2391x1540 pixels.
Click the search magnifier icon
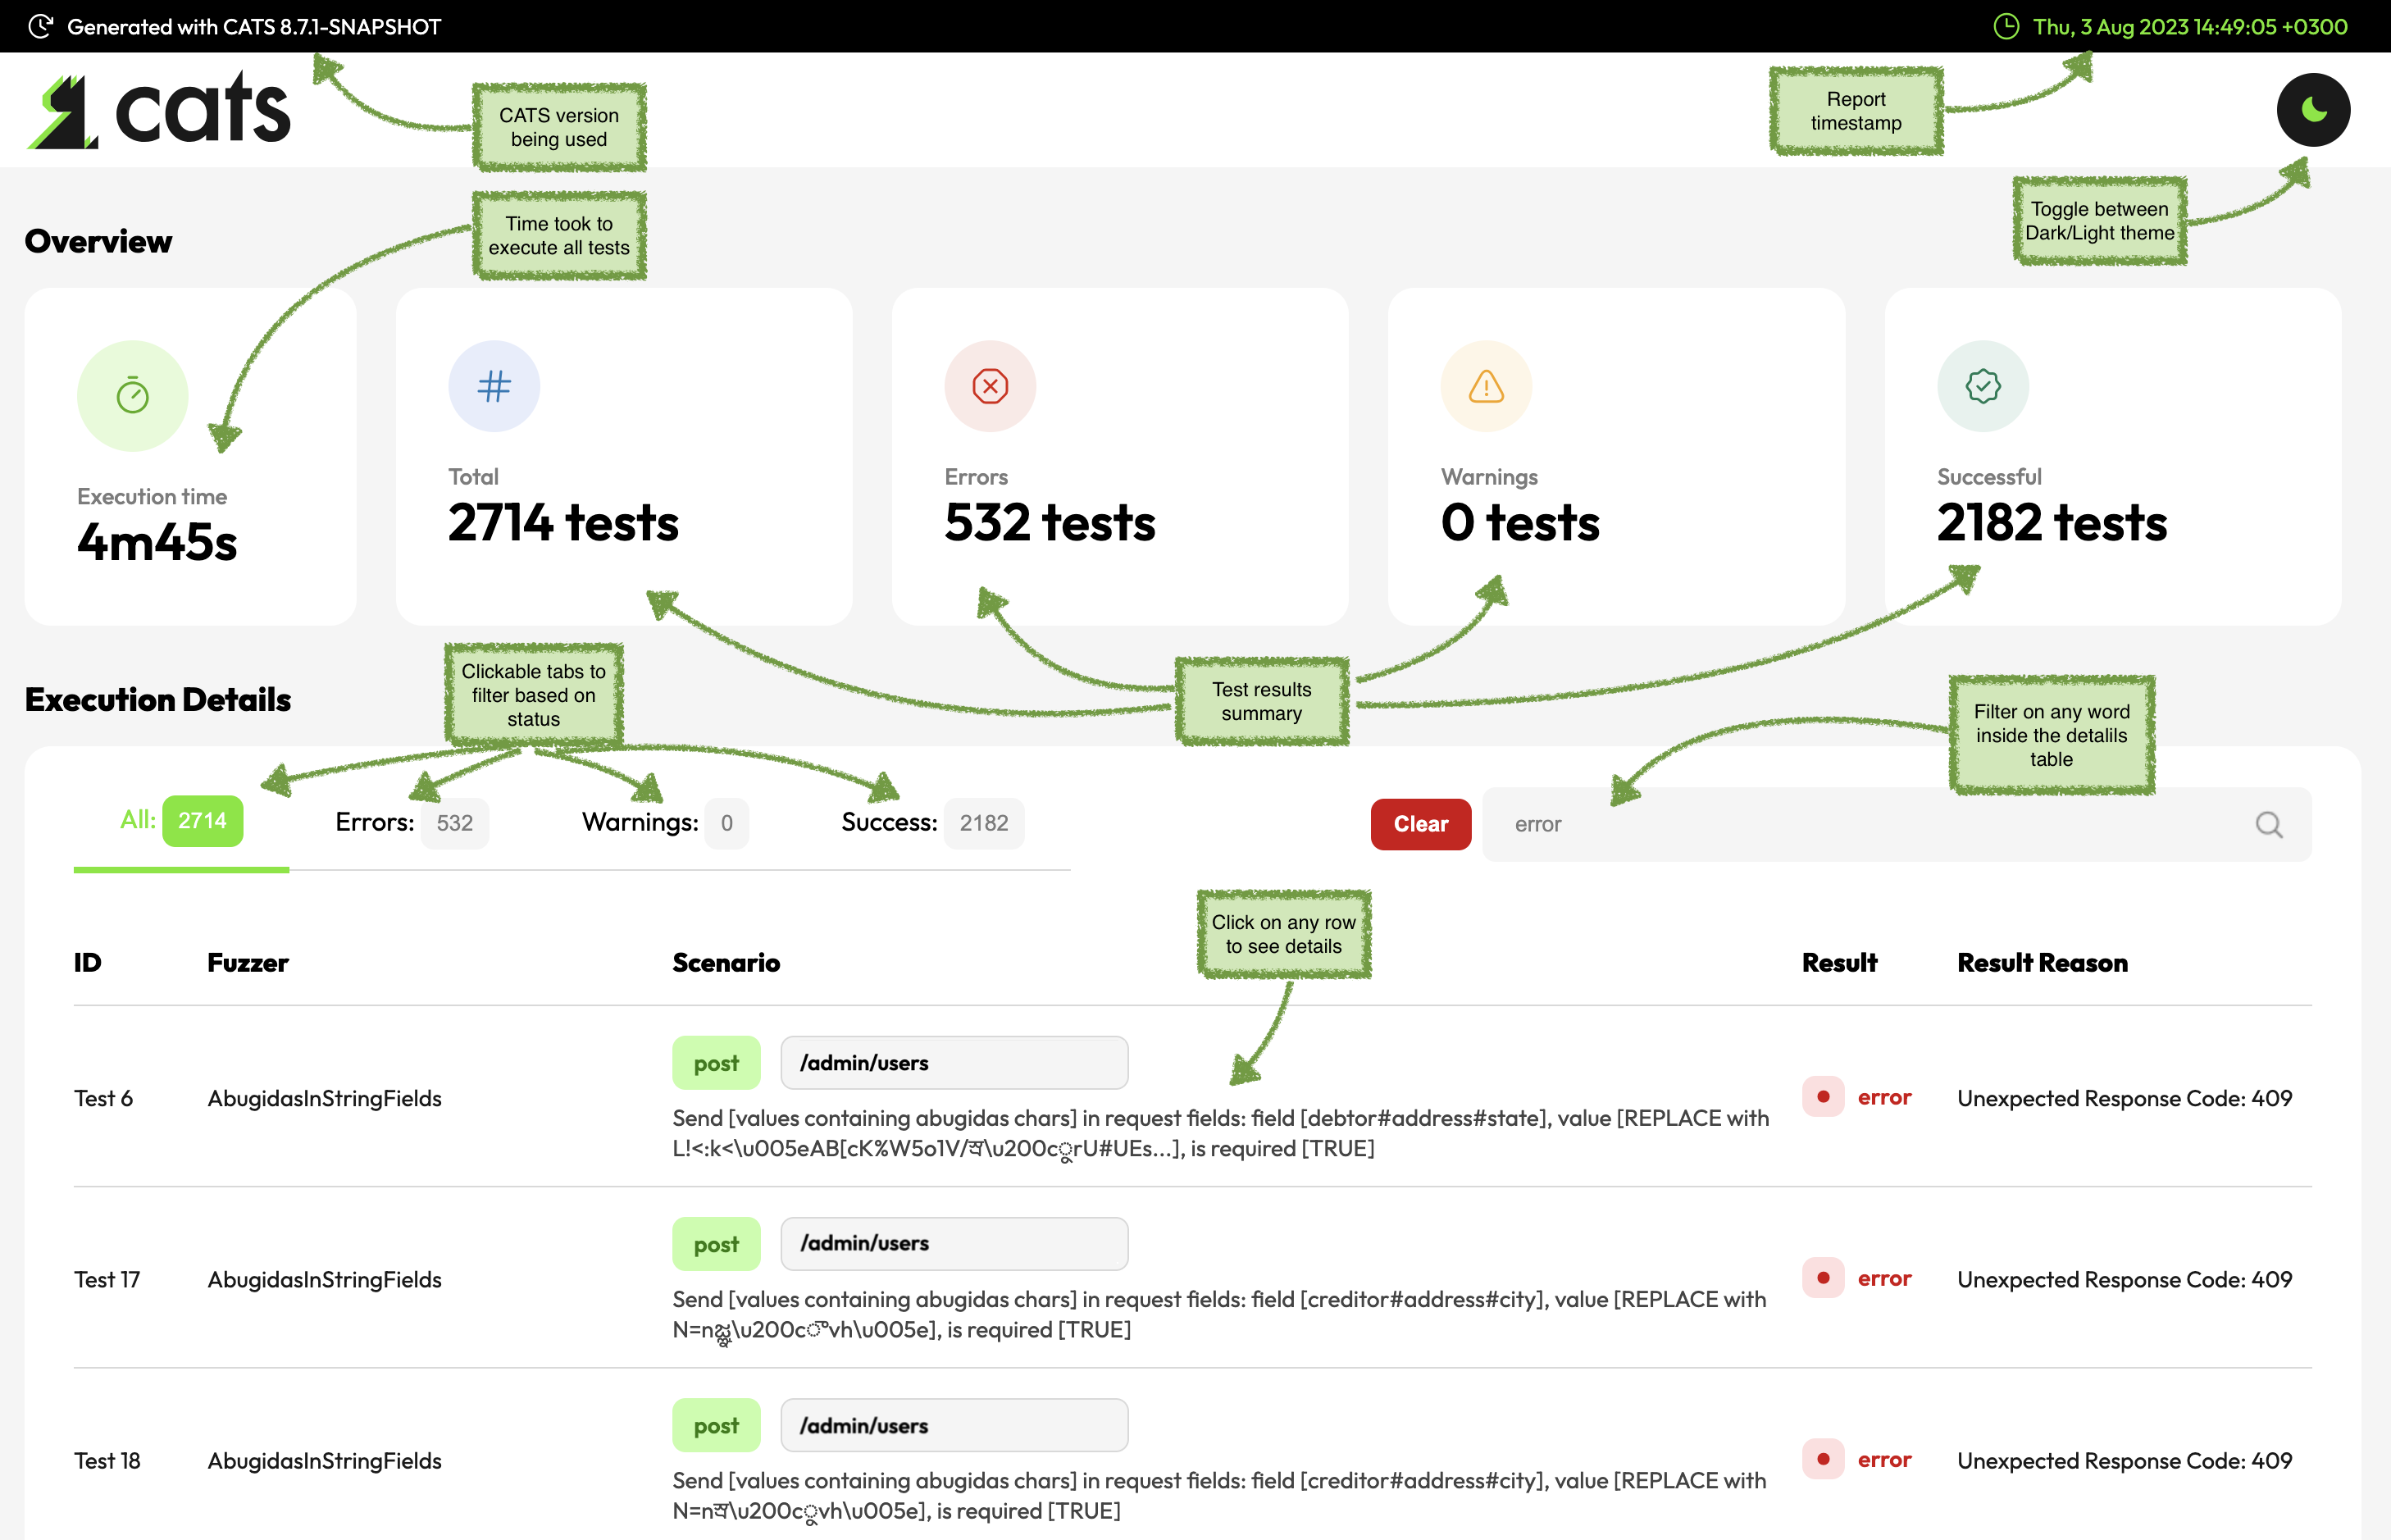coord(2268,824)
